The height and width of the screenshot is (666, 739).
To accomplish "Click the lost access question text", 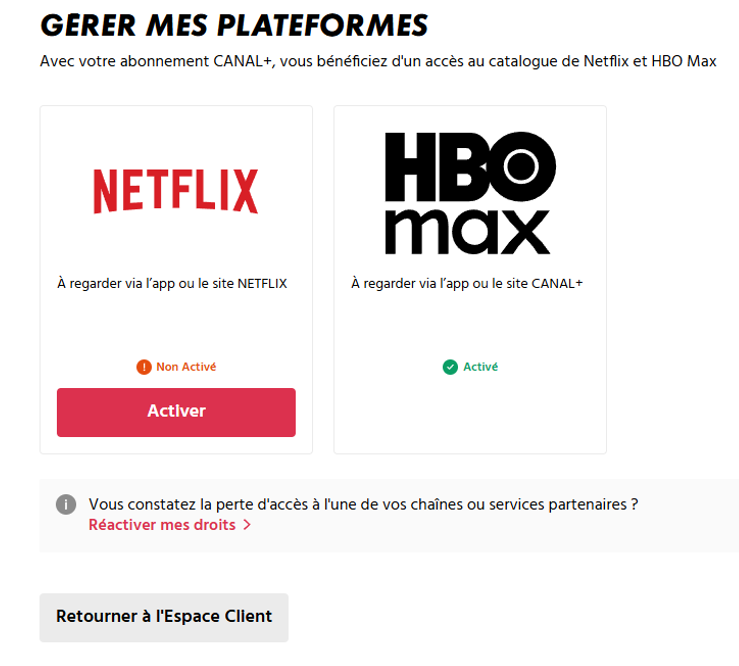I will pos(363,504).
